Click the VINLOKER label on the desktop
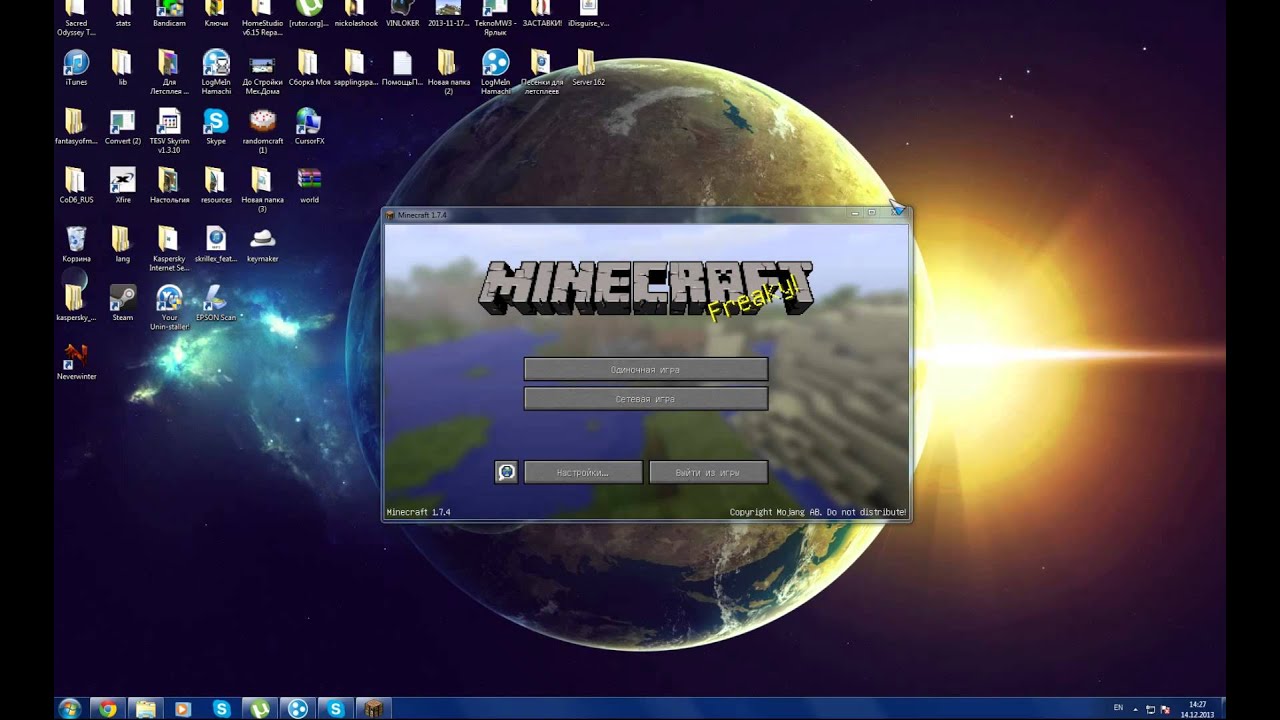Image resolution: width=1280 pixels, height=720 pixels. click(x=402, y=23)
